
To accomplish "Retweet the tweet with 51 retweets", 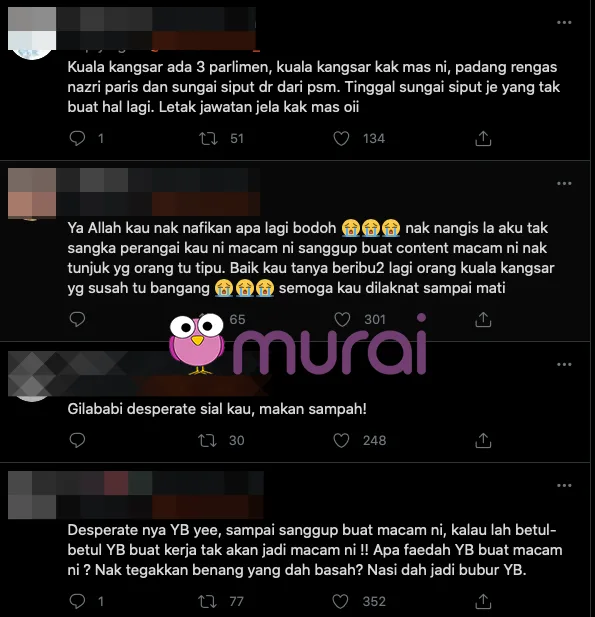I will coord(208,139).
